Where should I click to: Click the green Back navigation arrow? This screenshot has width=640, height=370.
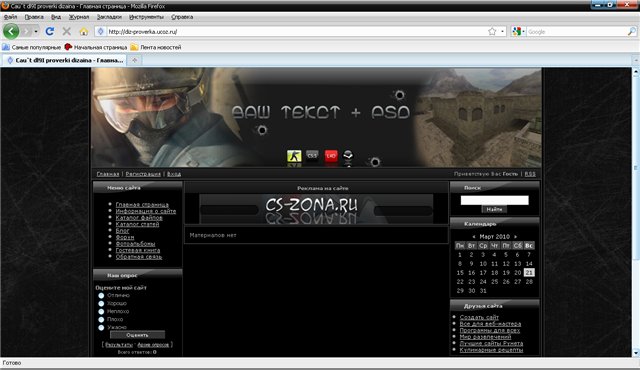[x=11, y=31]
